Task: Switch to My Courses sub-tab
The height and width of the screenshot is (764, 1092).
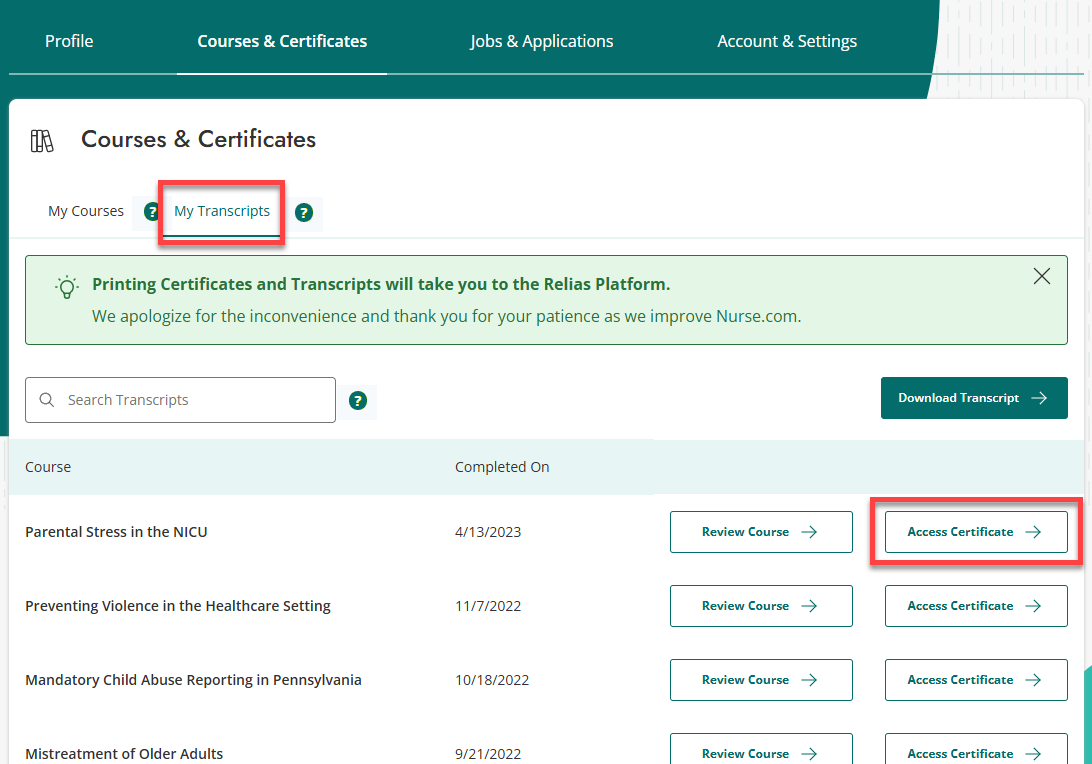Action: [x=86, y=211]
